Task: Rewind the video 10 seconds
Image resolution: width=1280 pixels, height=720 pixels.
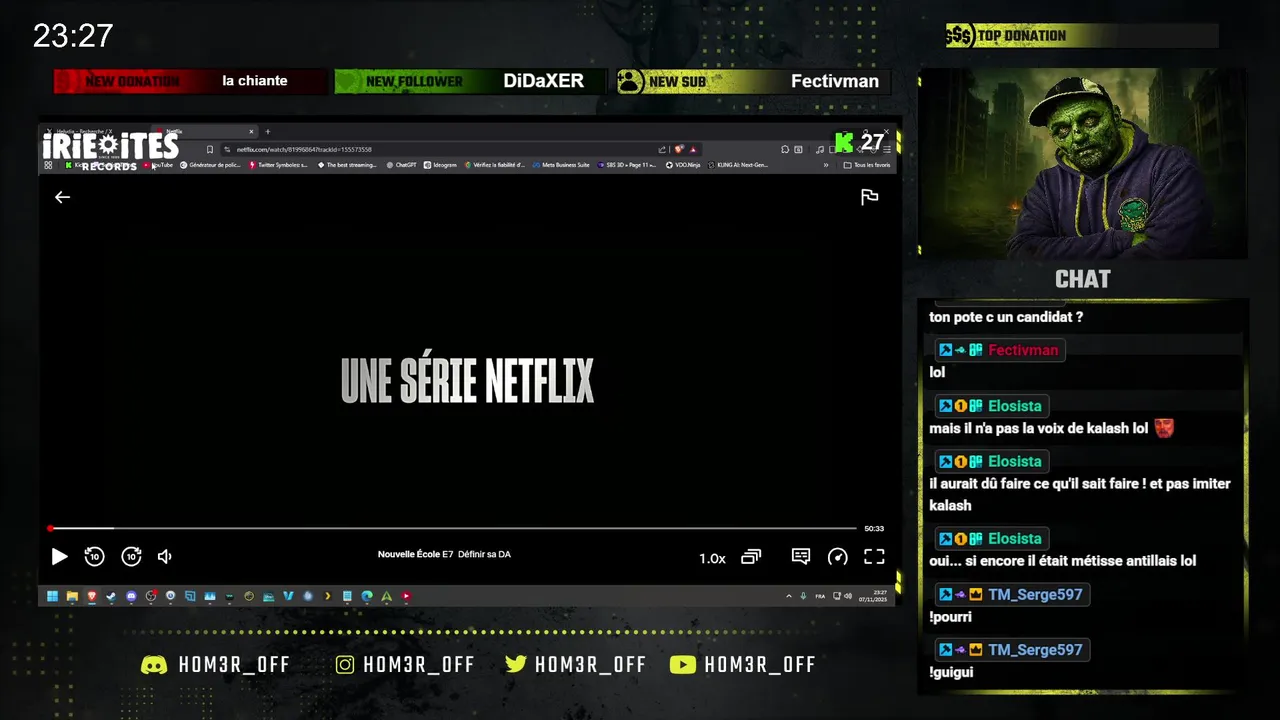Action: pyautogui.click(x=94, y=557)
